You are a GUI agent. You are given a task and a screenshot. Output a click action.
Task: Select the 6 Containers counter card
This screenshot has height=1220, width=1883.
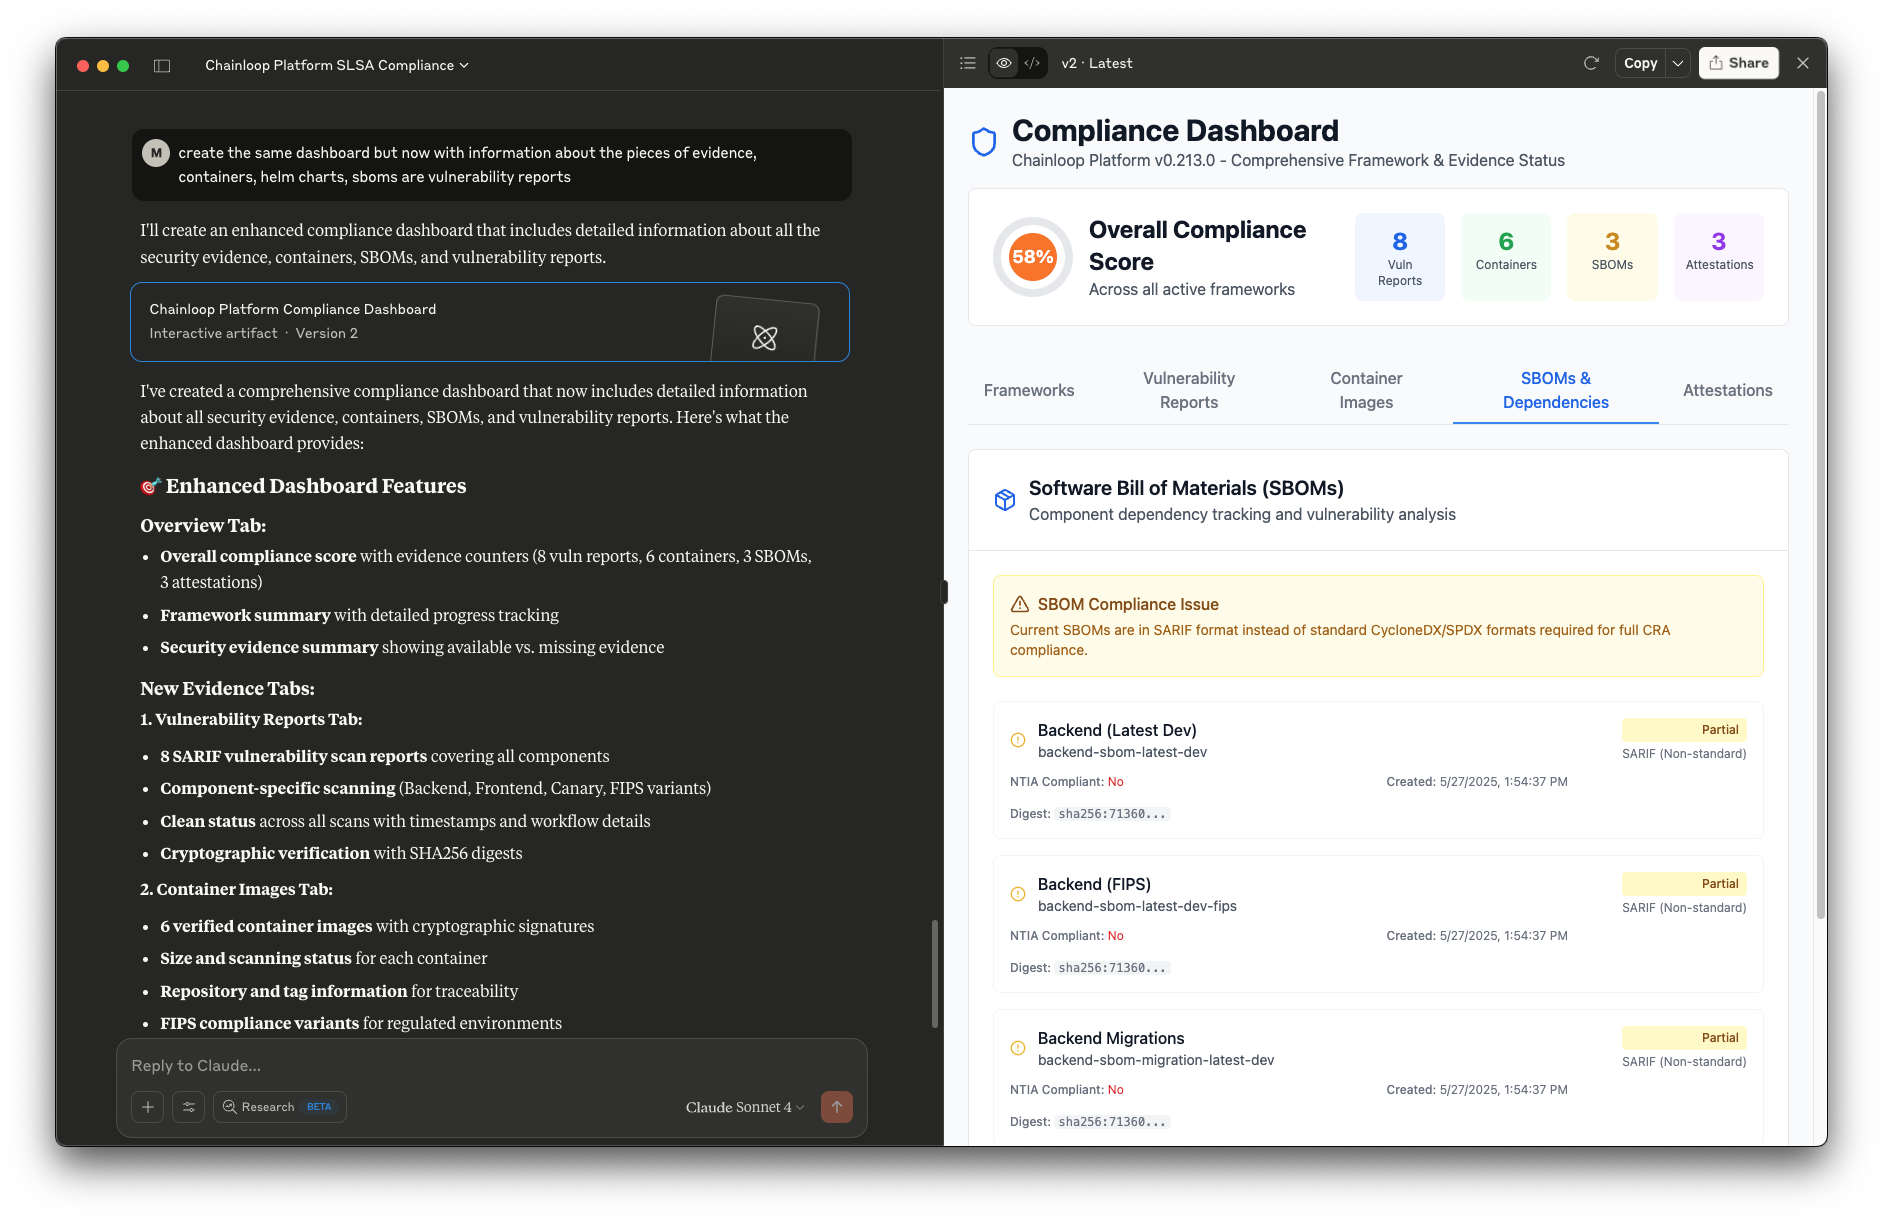pyautogui.click(x=1505, y=257)
